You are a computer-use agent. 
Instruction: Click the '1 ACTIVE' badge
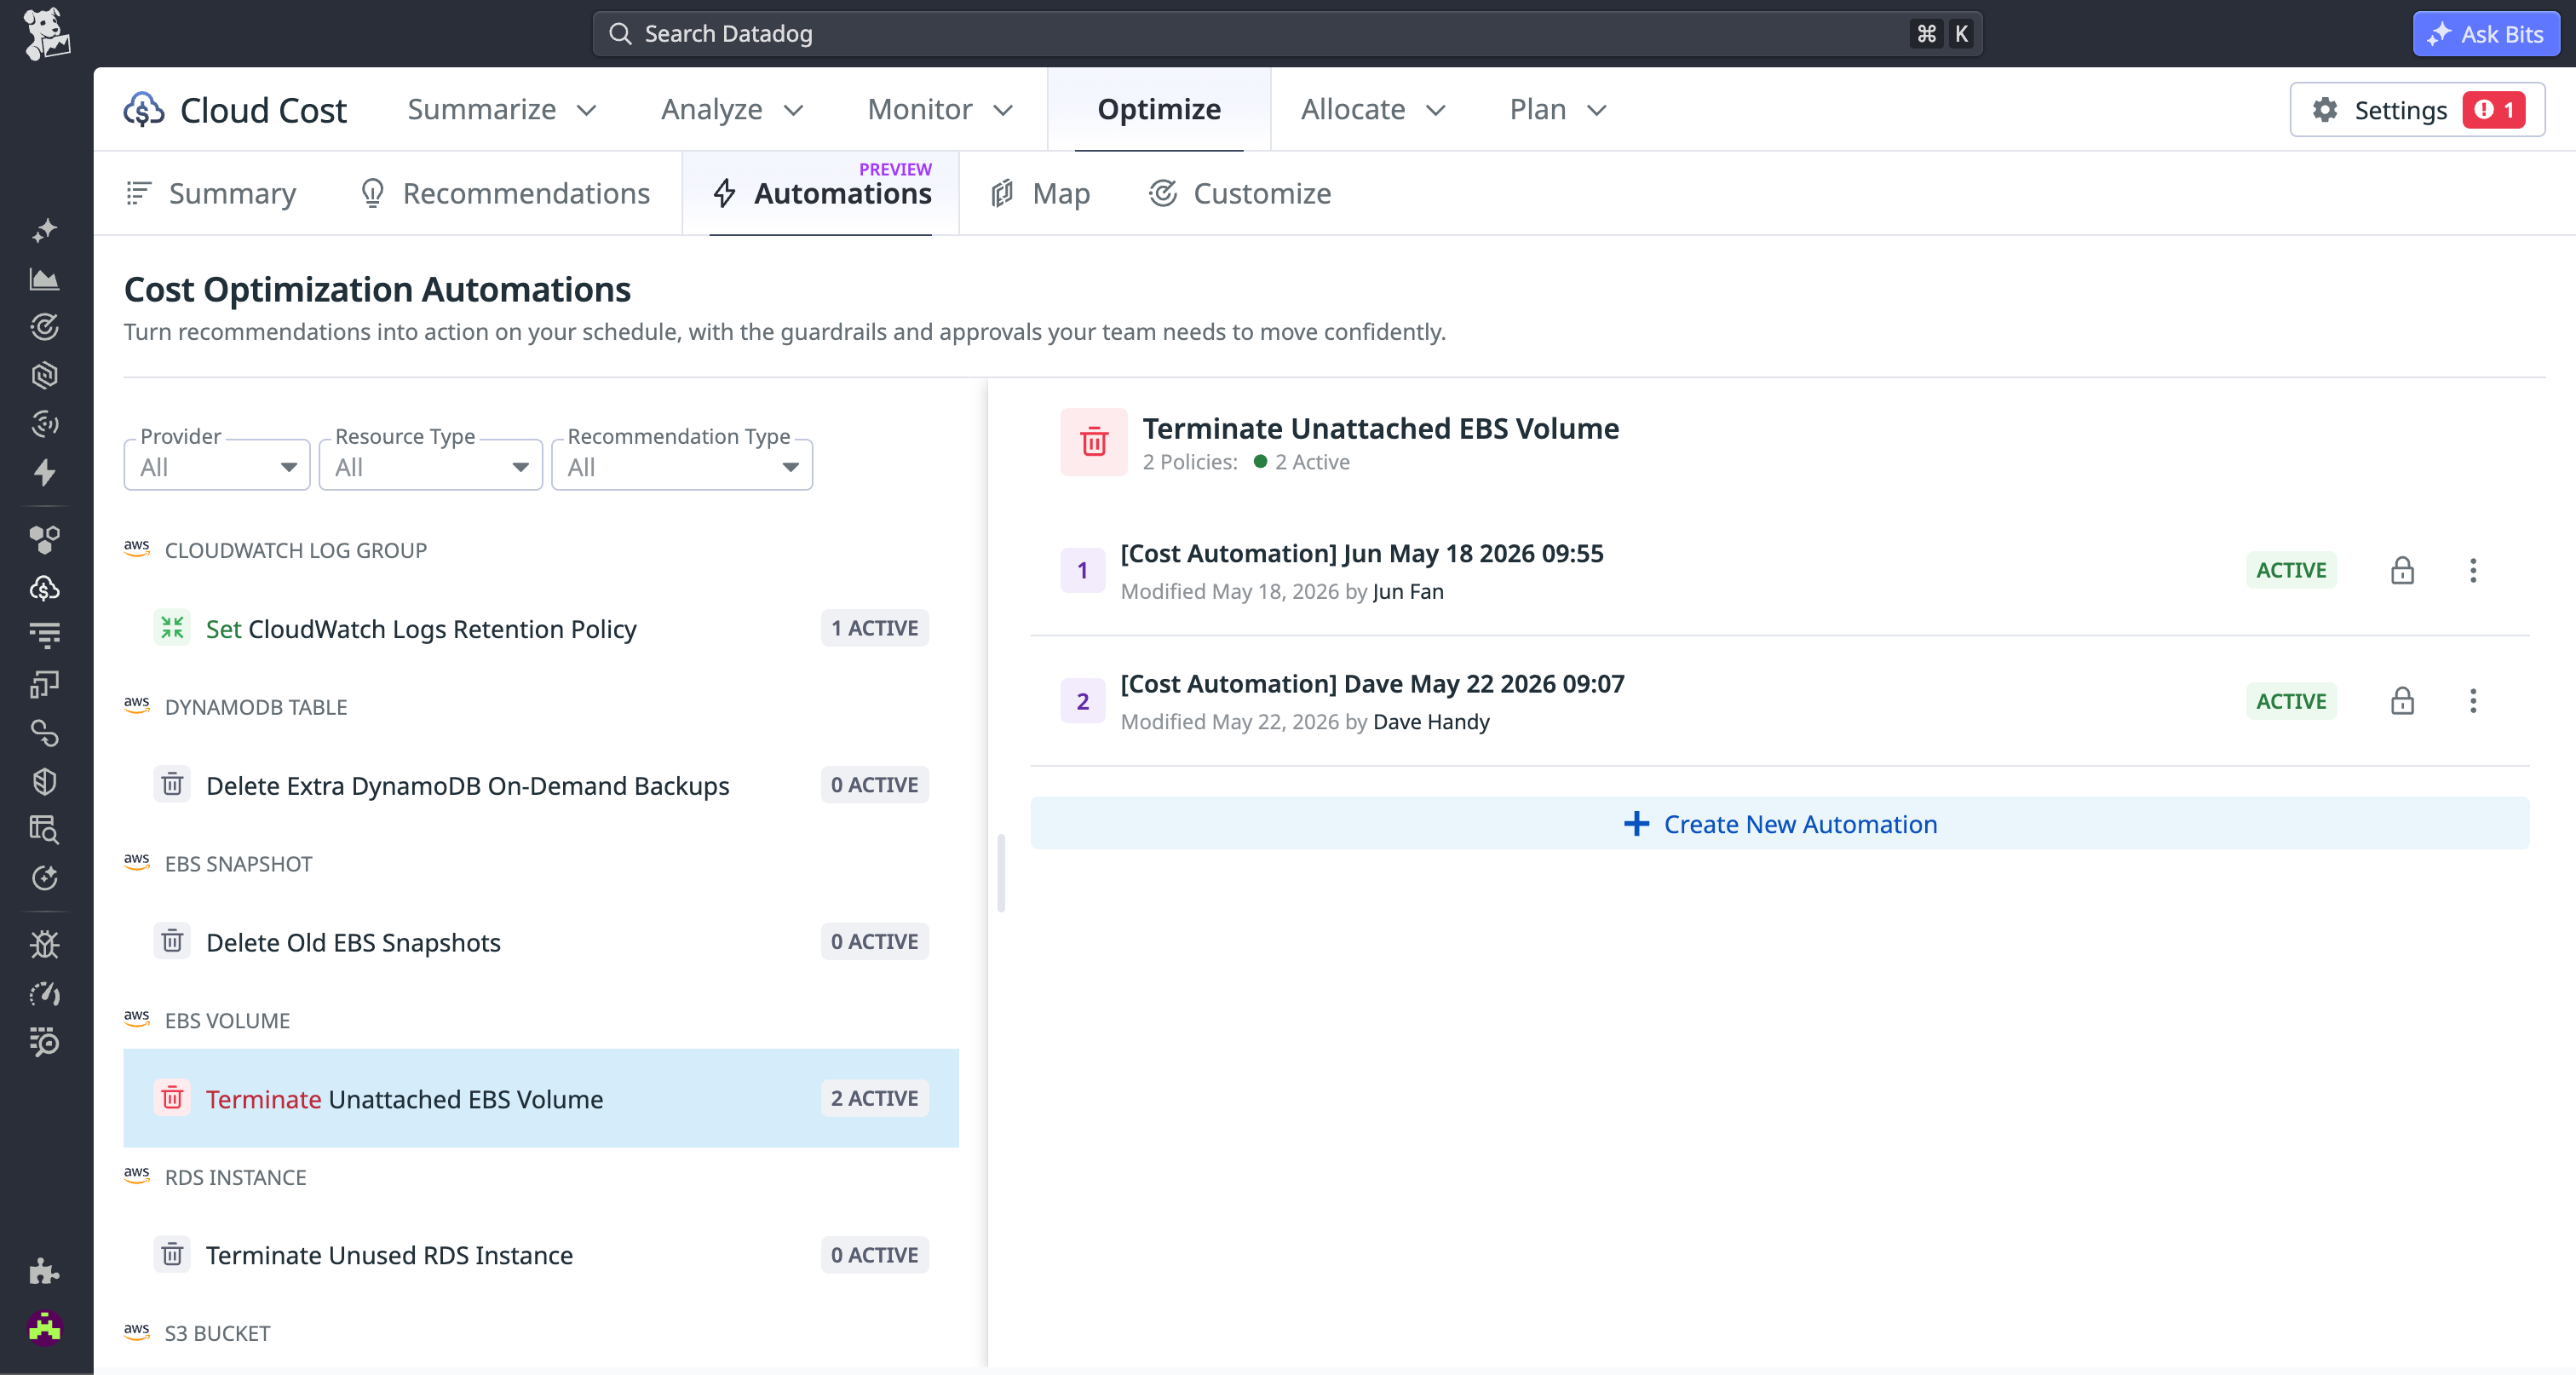[875, 628]
